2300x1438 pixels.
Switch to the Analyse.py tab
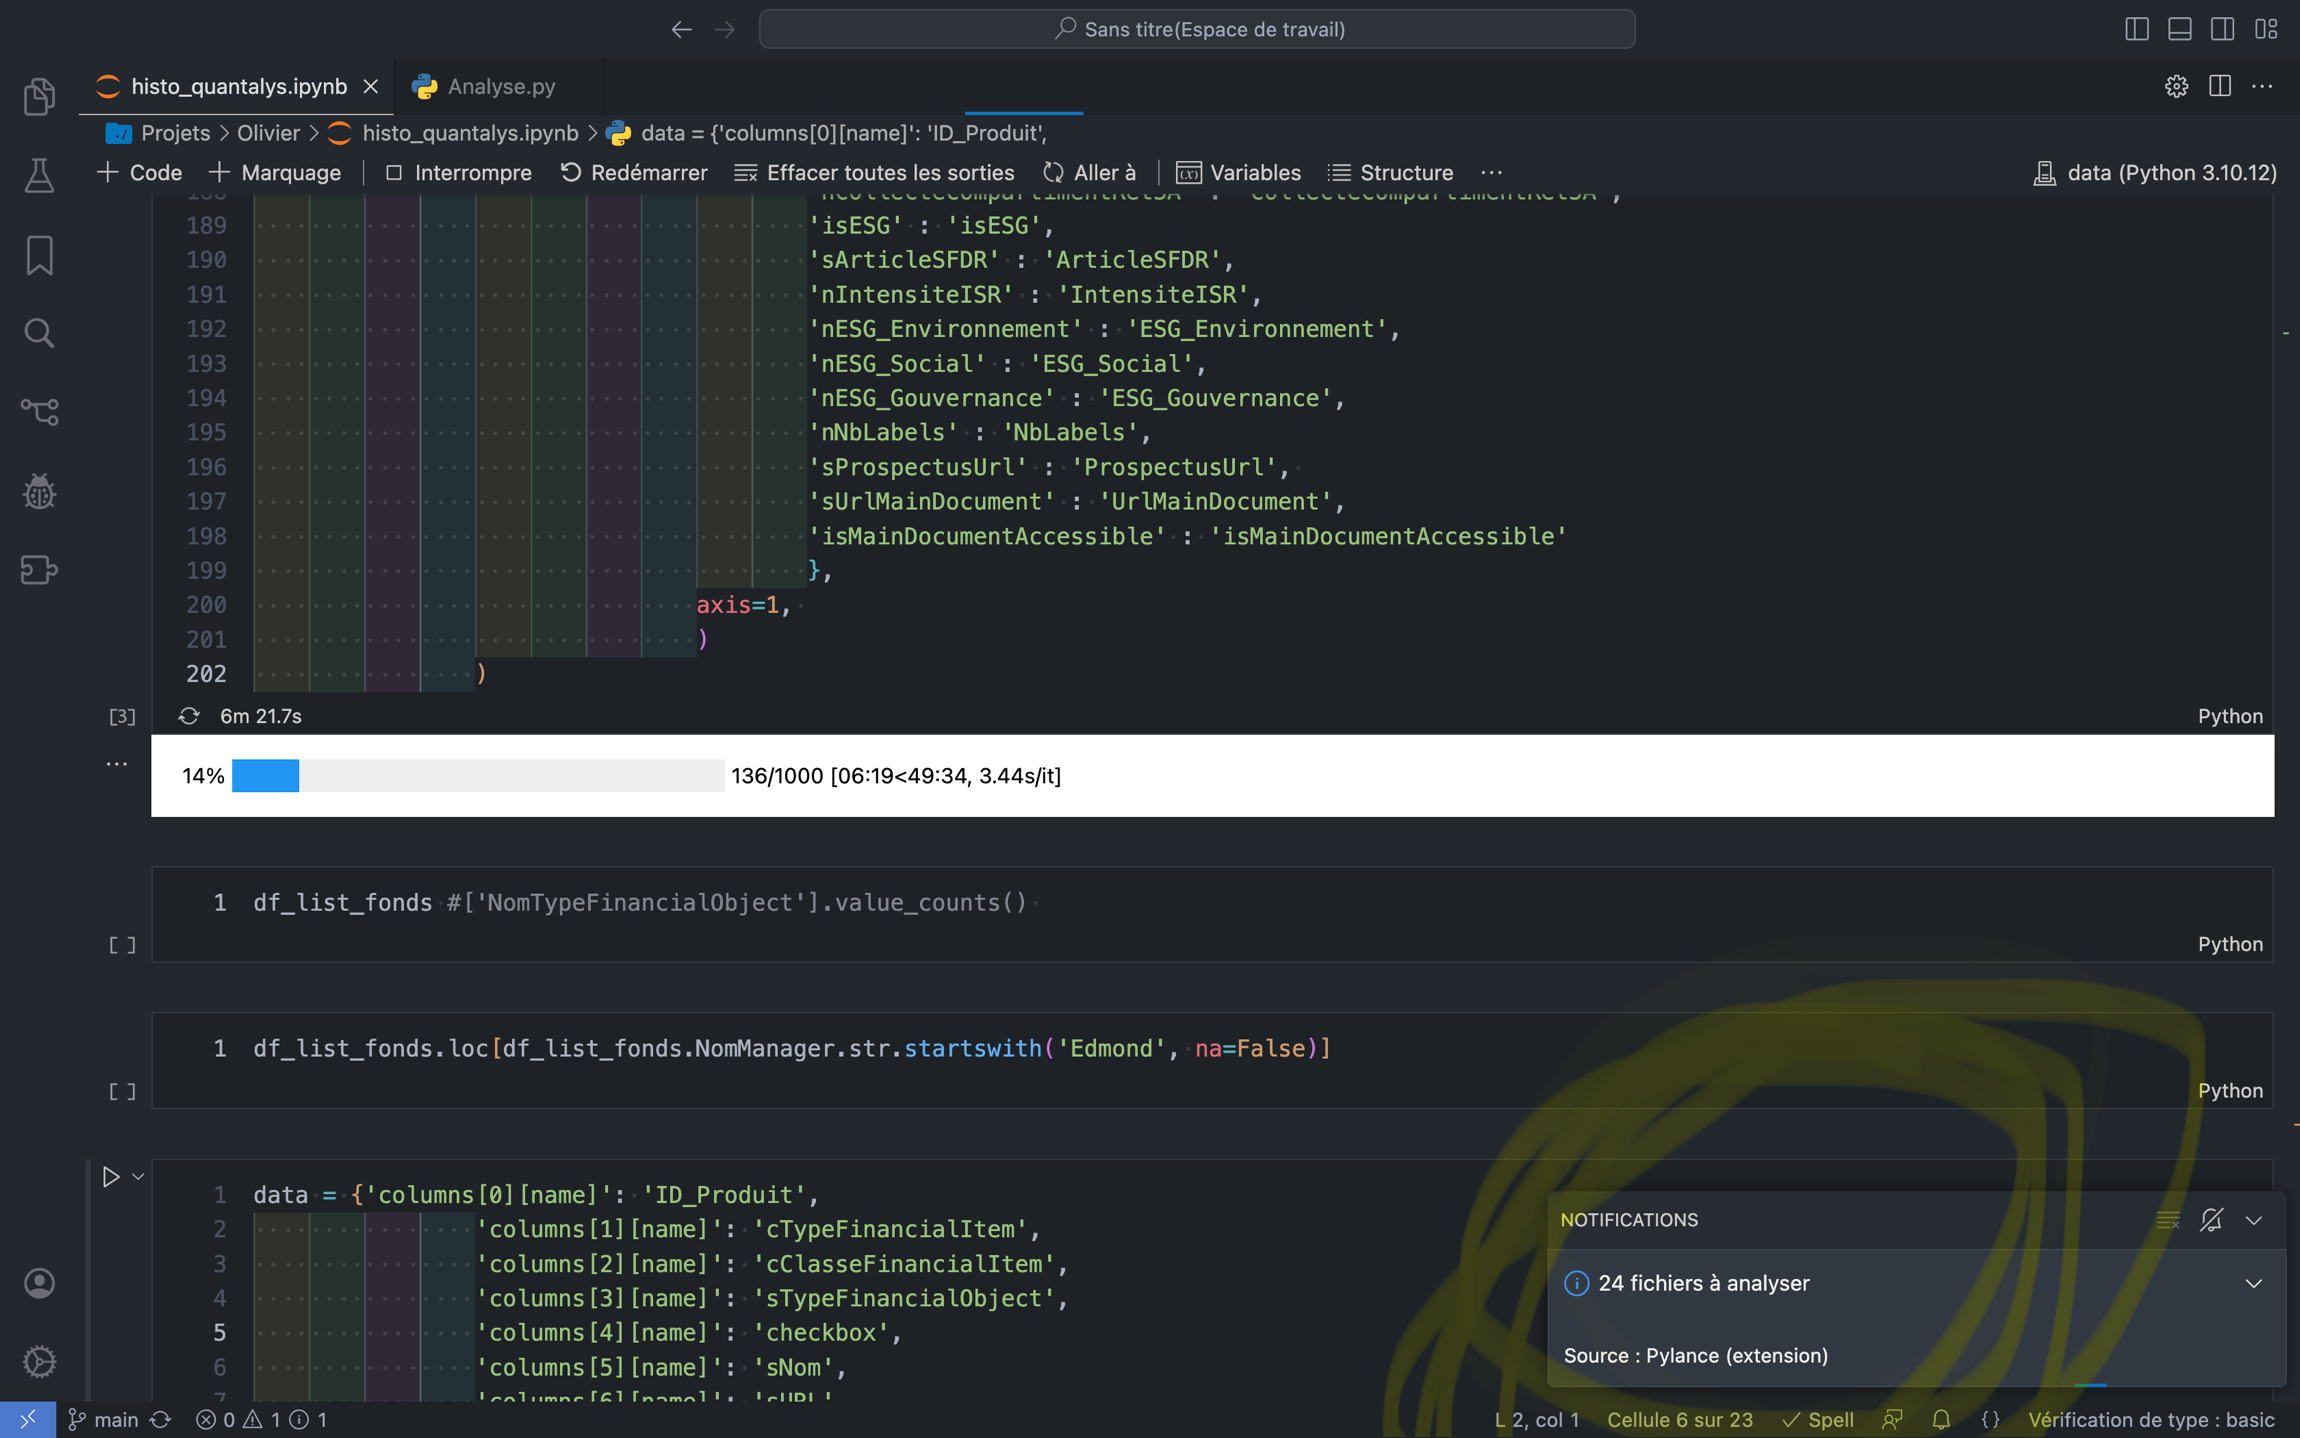tap(500, 86)
